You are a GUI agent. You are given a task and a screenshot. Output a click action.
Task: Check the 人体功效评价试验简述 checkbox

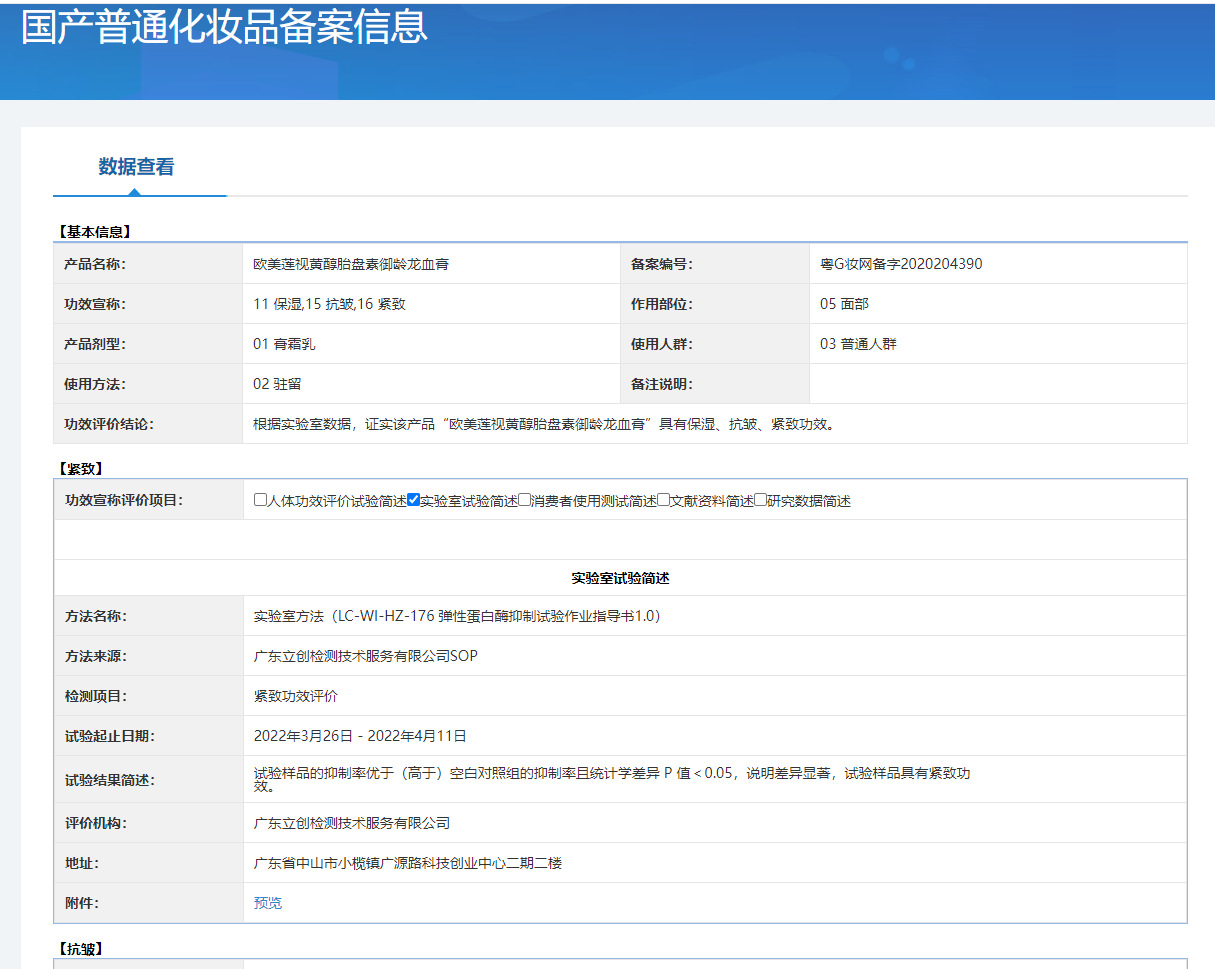click(x=261, y=500)
